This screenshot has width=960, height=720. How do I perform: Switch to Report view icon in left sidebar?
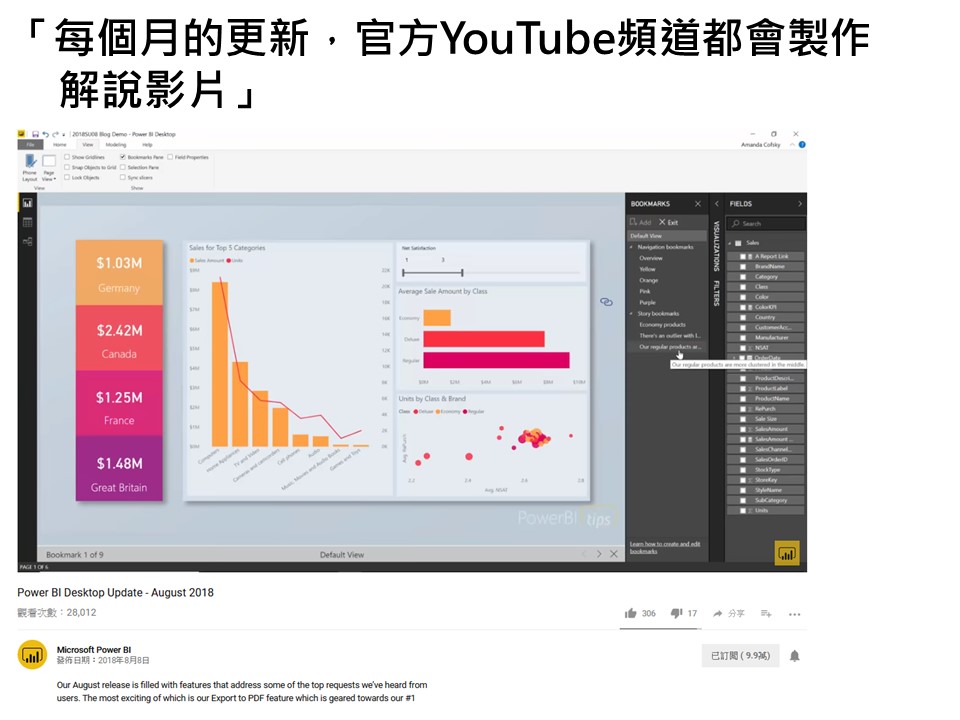[x=28, y=203]
